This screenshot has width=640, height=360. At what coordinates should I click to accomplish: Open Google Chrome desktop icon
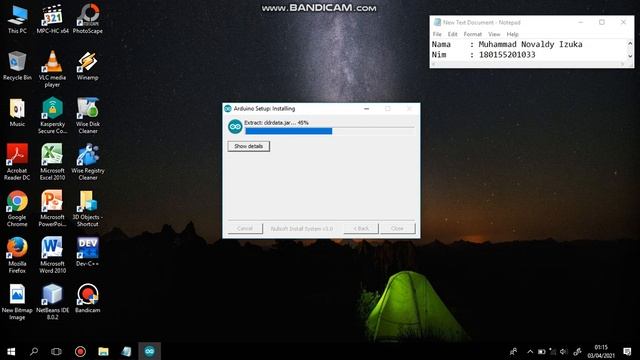(x=17, y=209)
